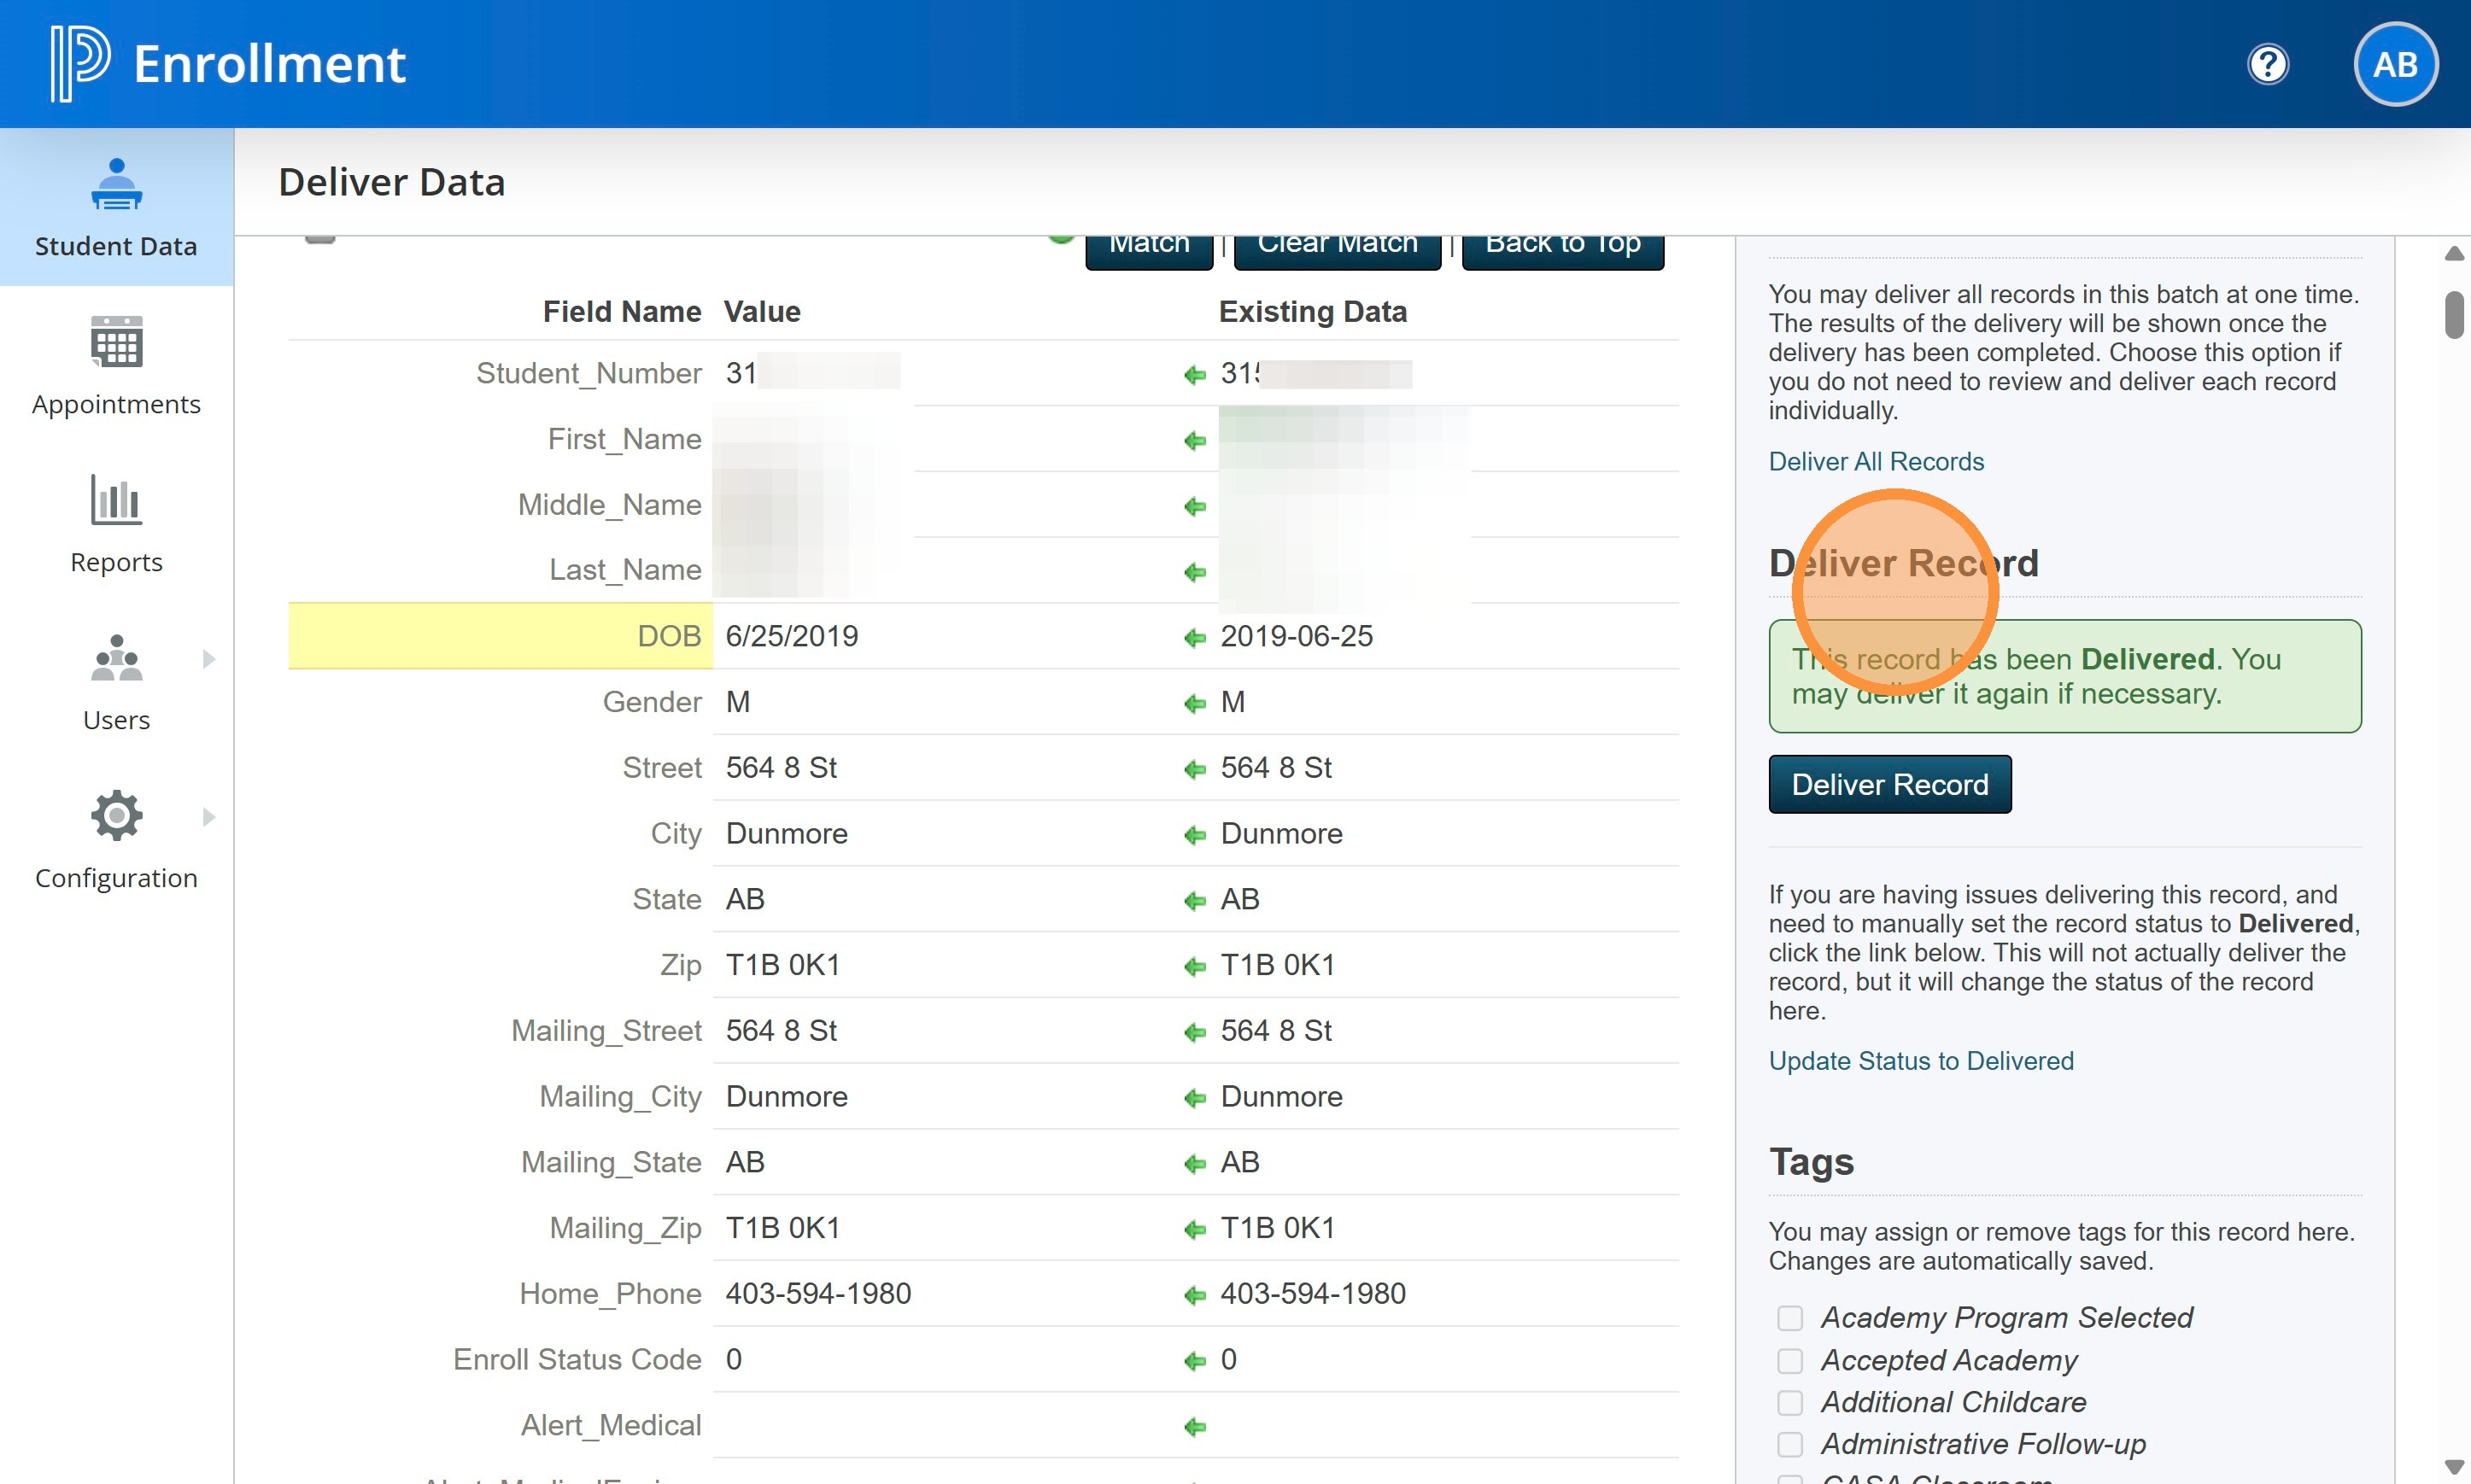Screen dimensions: 2471x1484
Task: Click the Deliver All Records link
Action: click(1875, 461)
